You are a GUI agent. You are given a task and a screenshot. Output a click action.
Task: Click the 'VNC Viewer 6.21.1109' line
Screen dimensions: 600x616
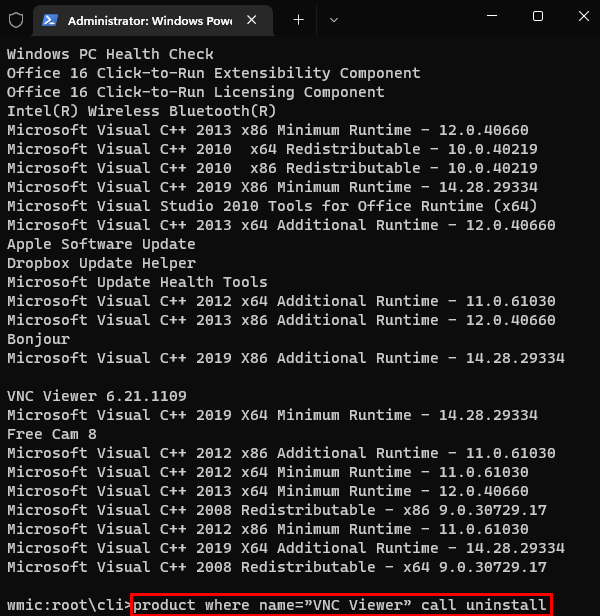tap(97, 396)
